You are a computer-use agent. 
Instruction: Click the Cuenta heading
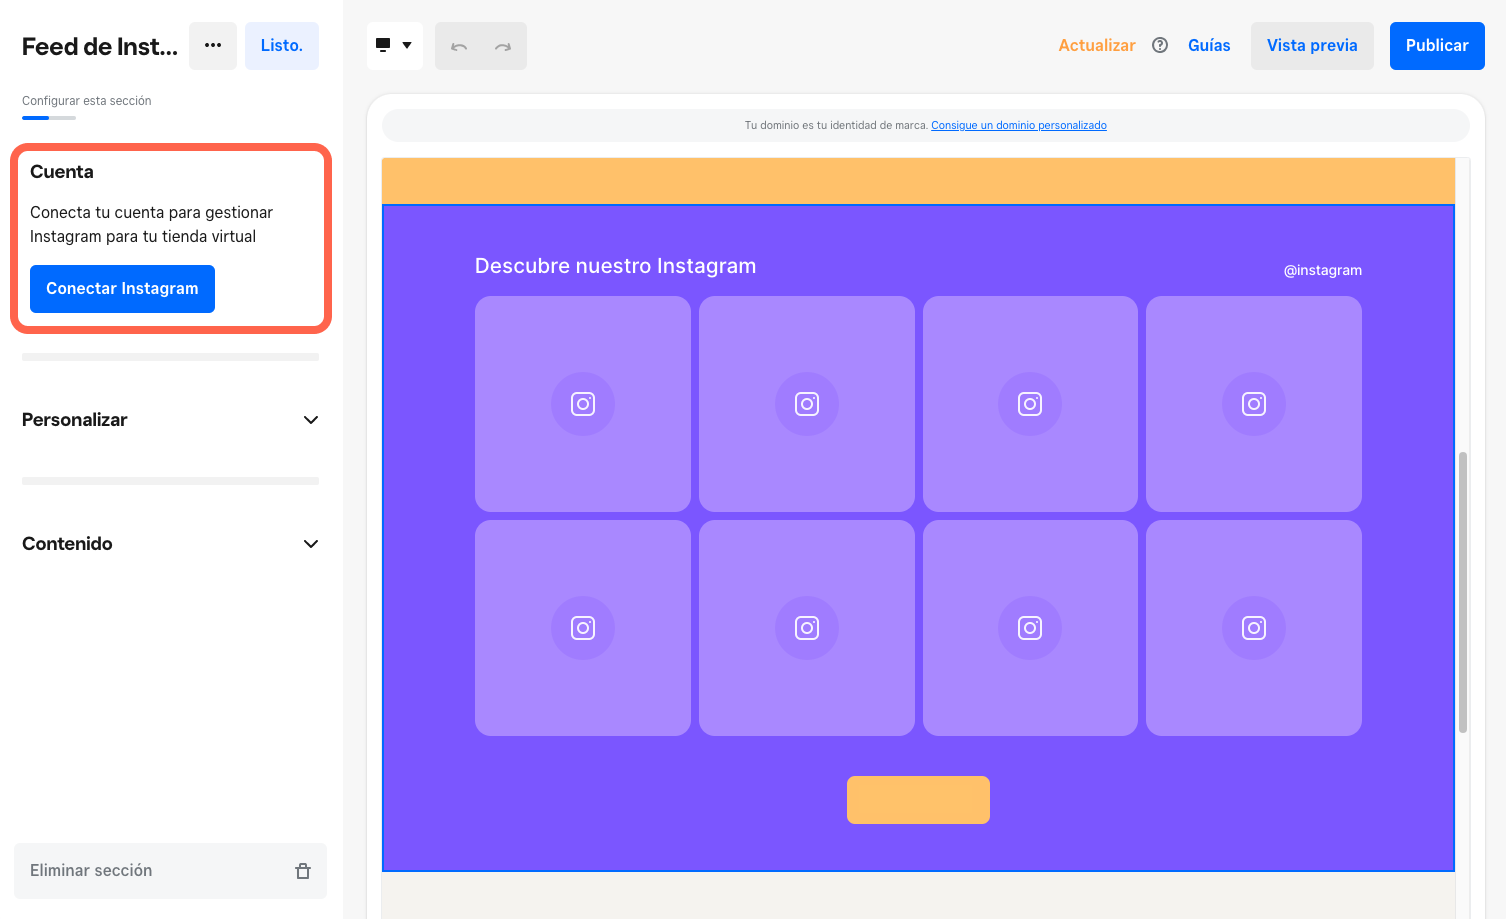(62, 172)
